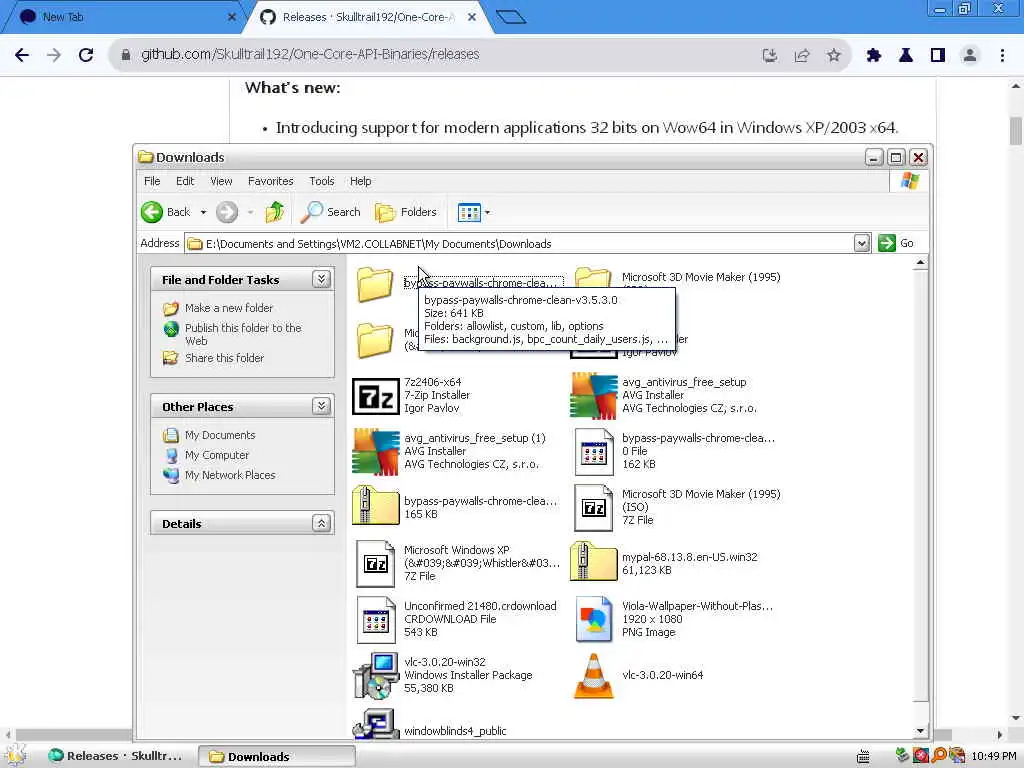Viewport: 1024px width, 768px height.
Task: Open the View menu
Action: [x=221, y=181]
